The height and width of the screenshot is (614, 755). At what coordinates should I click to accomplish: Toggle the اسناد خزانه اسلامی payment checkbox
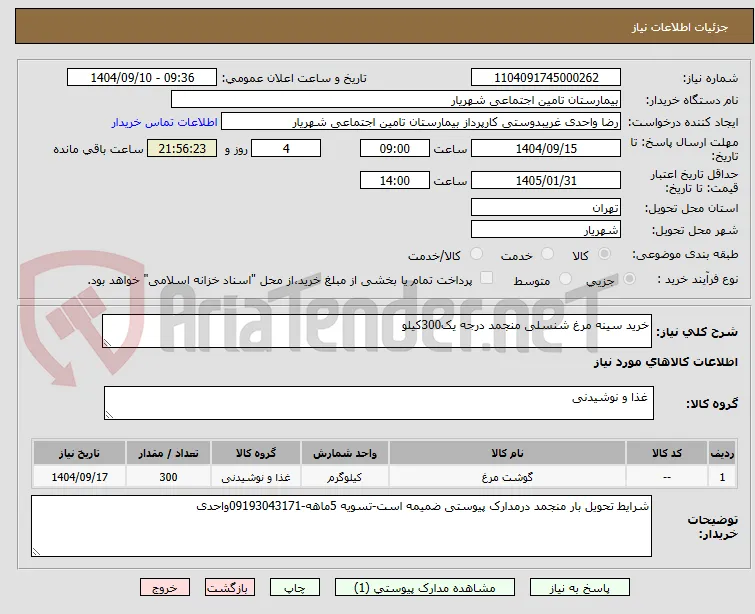coord(487,278)
